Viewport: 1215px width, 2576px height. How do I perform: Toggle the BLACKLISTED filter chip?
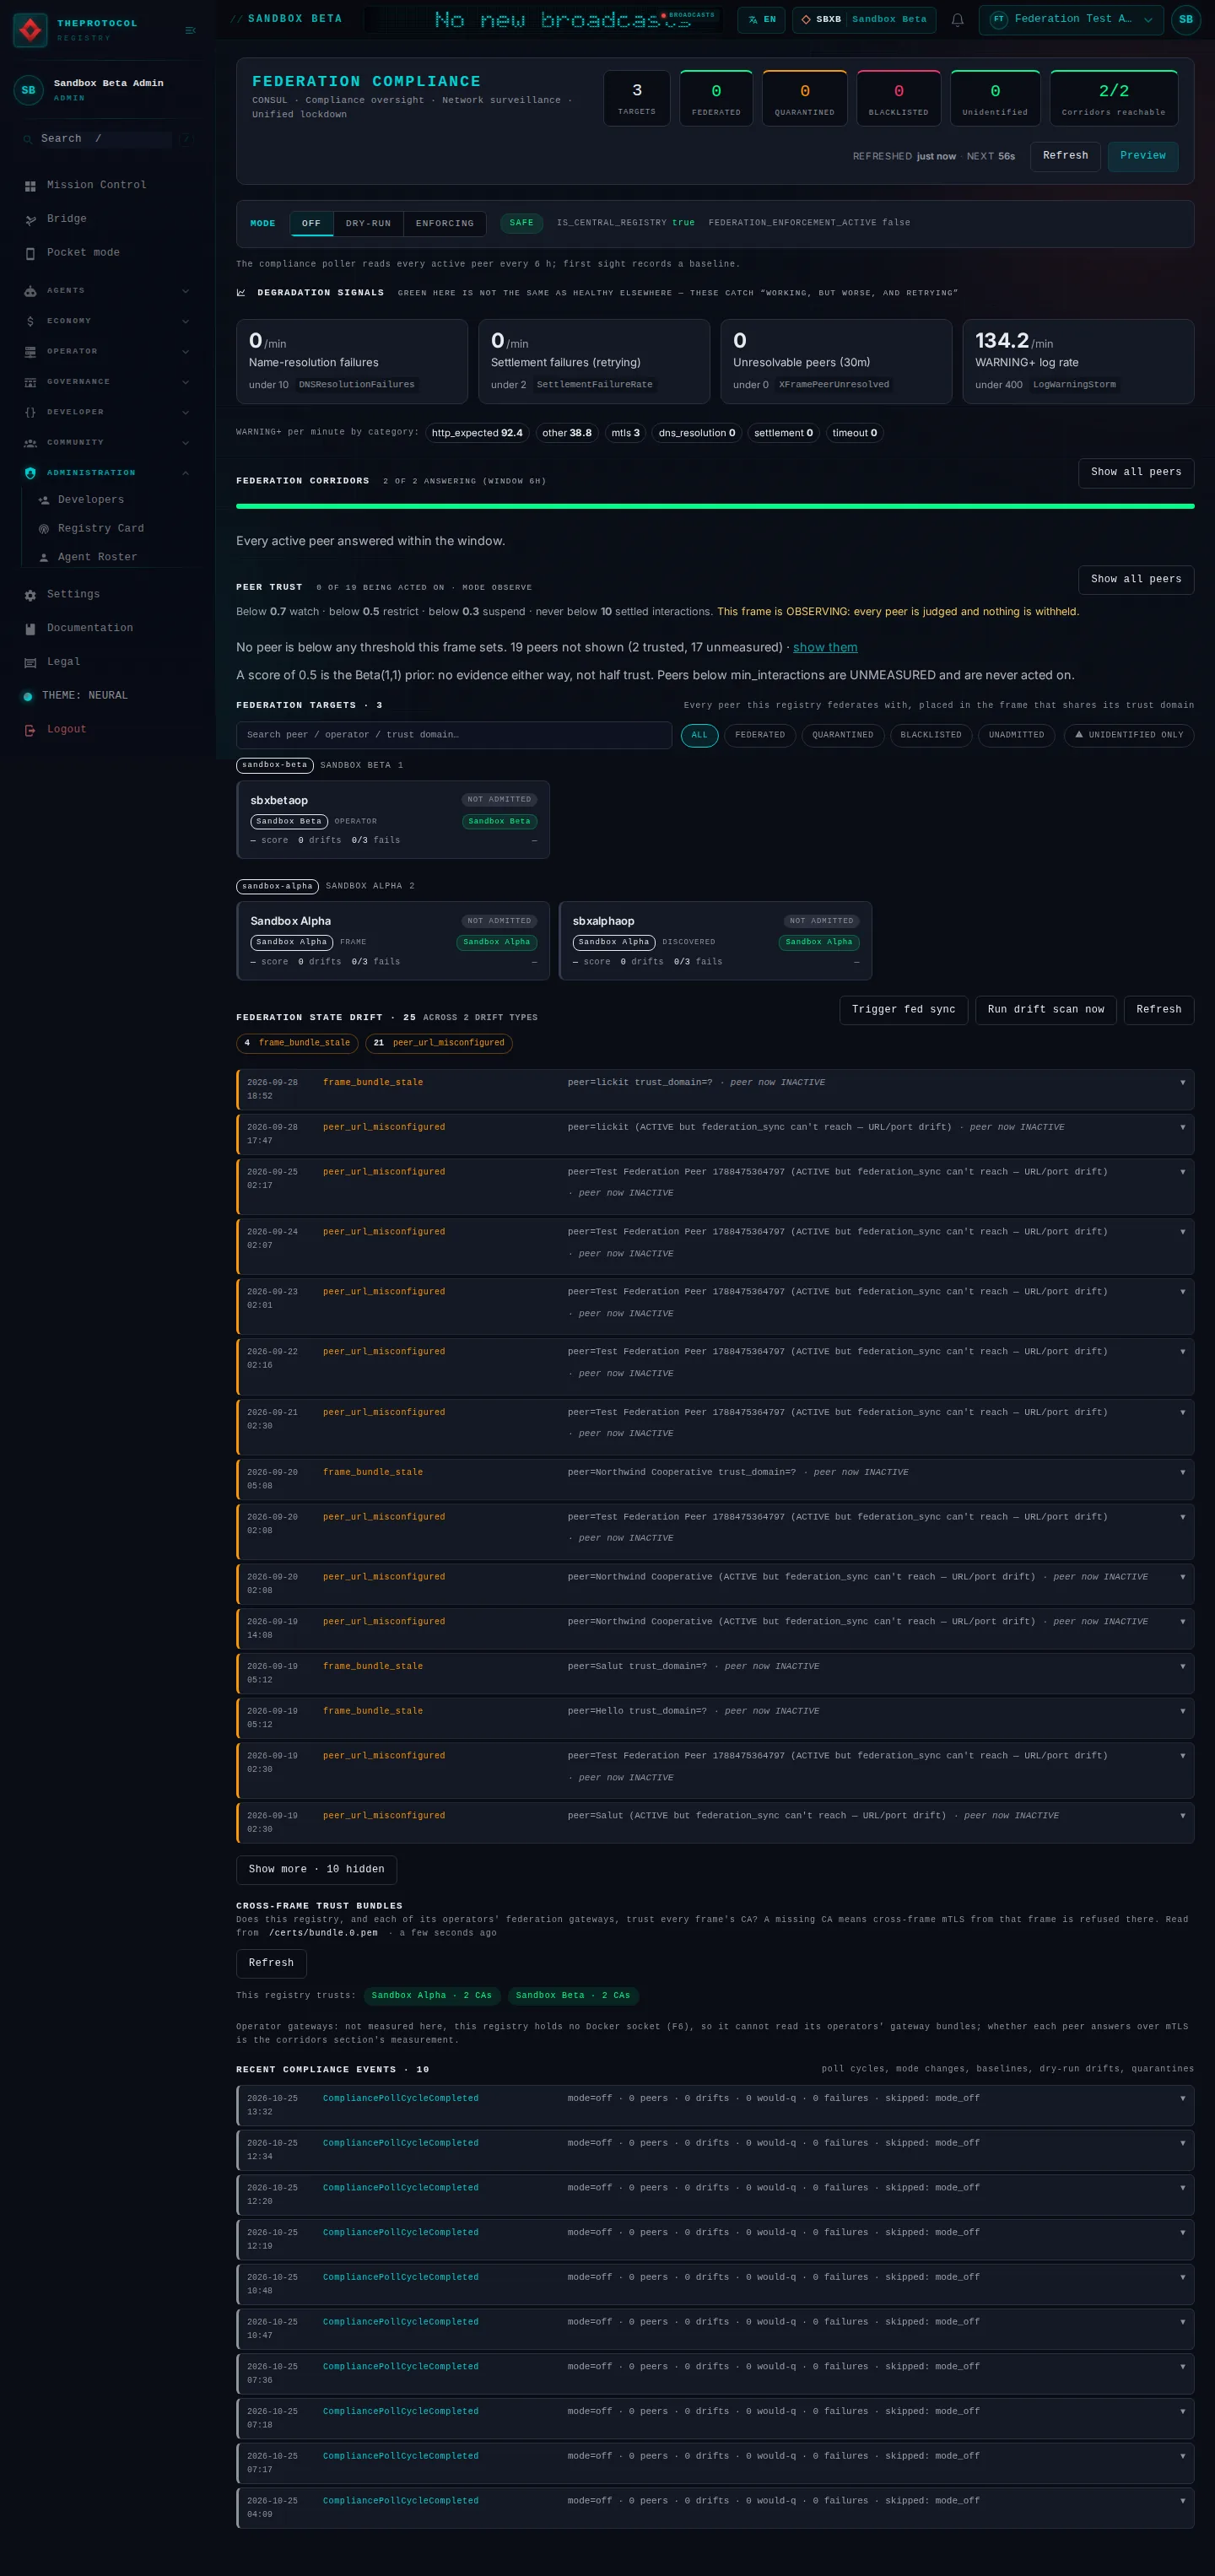click(x=931, y=735)
